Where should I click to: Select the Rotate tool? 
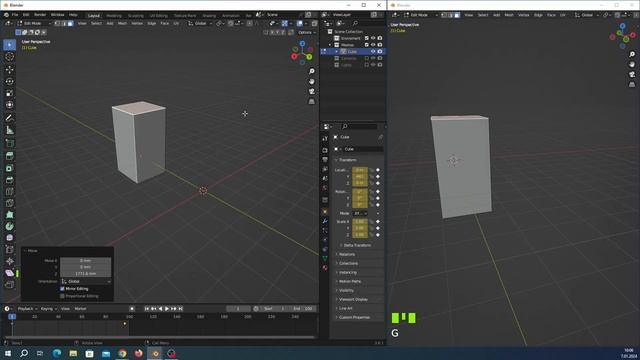point(9,81)
